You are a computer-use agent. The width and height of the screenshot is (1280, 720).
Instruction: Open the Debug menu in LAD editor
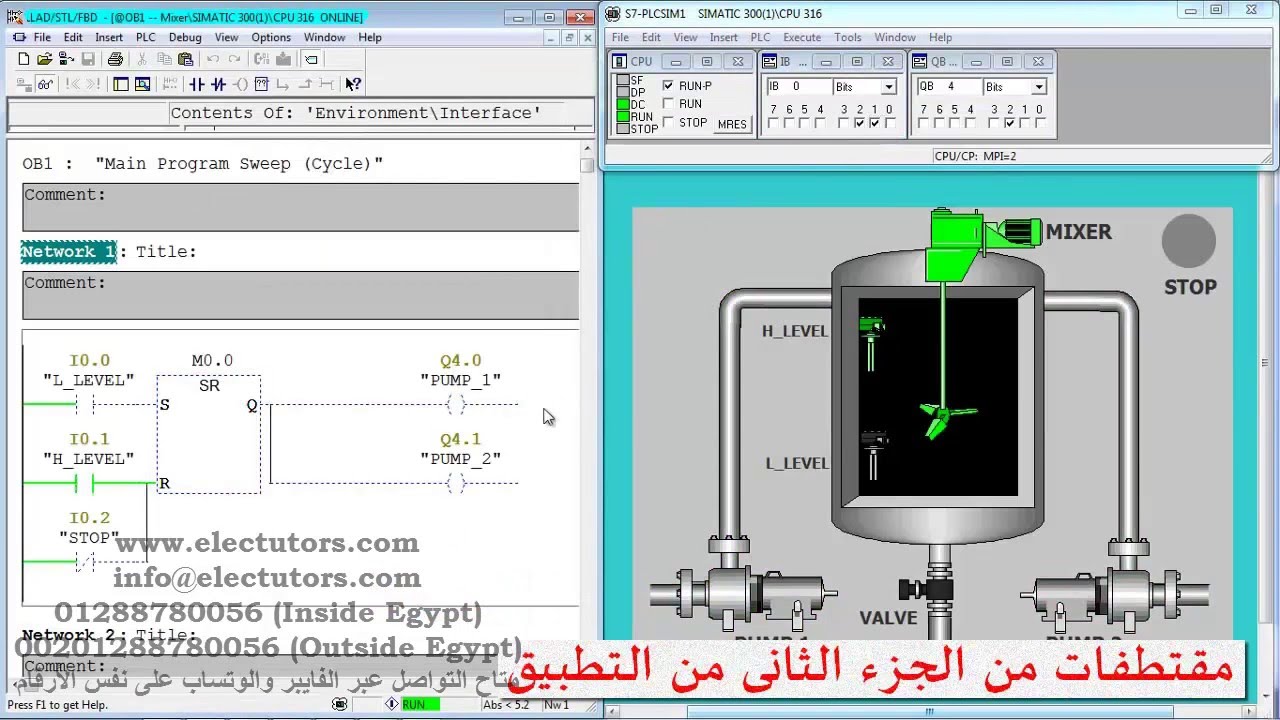pyautogui.click(x=185, y=37)
